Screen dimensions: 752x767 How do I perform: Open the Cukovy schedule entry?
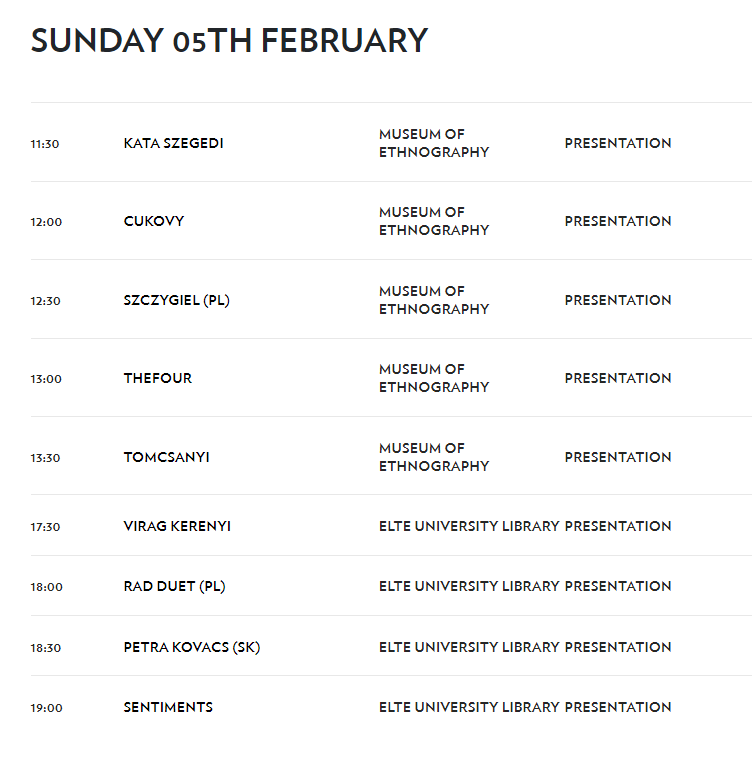click(154, 221)
